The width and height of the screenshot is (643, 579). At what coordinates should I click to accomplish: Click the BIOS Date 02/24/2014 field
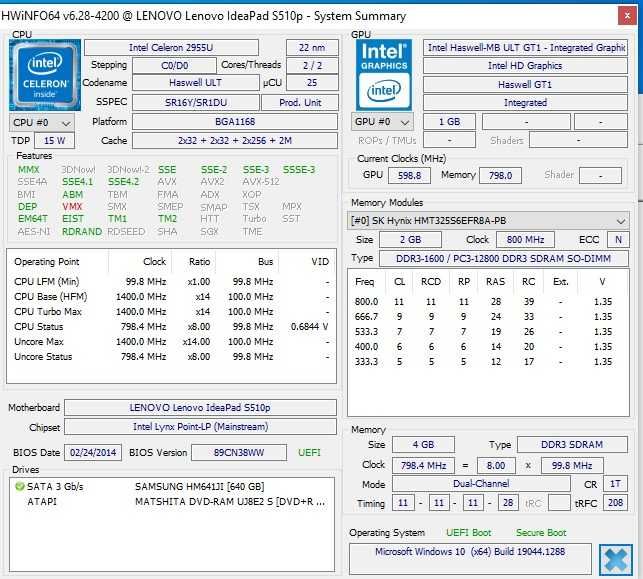[93, 453]
